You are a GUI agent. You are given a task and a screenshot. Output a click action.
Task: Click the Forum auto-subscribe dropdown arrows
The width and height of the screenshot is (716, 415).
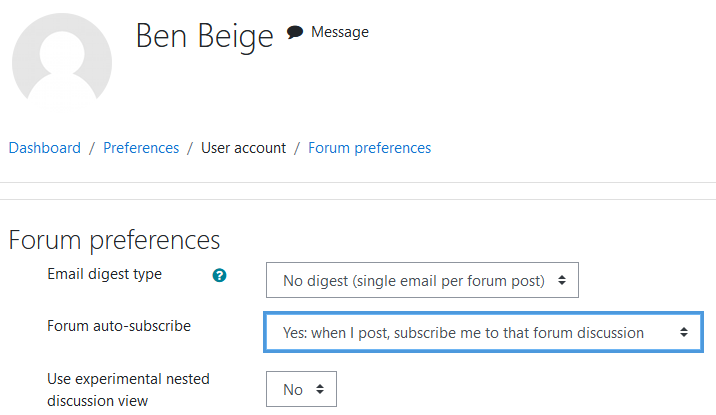click(684, 332)
